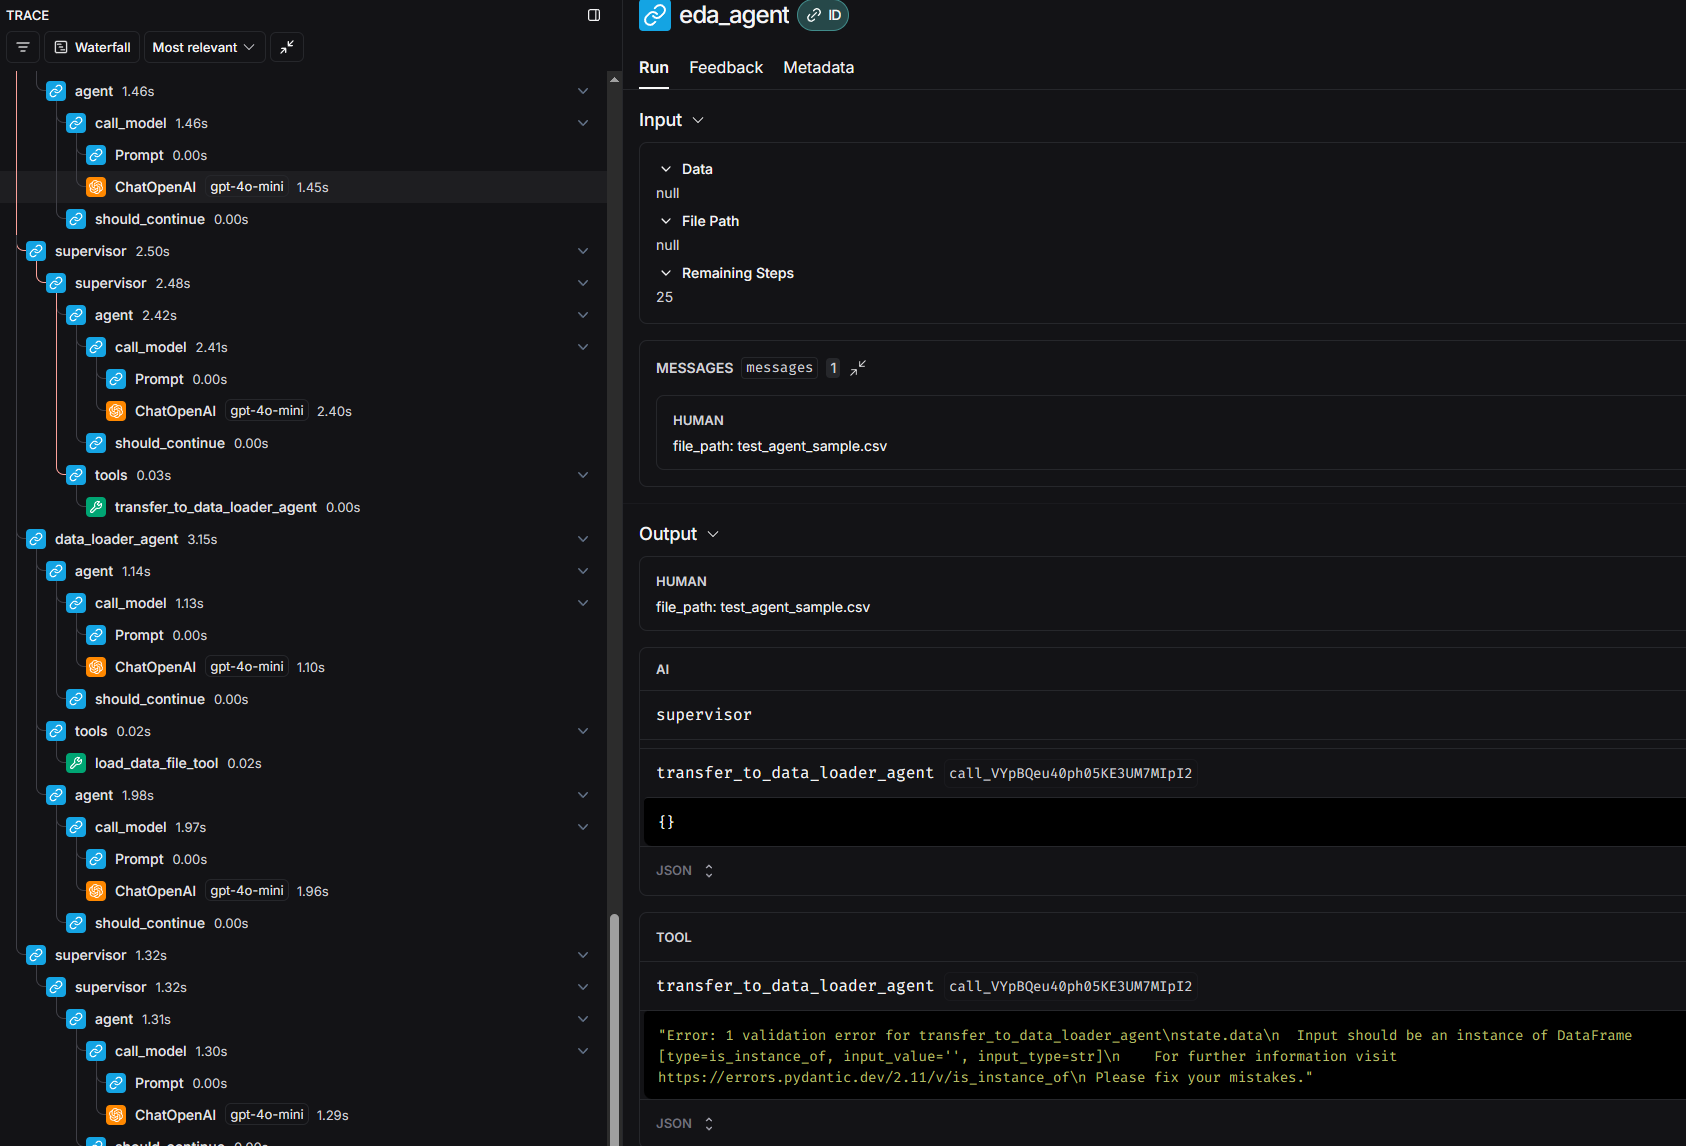The image size is (1686, 1146).
Task: Select ChatOpenAI 1.29s OpenAI icon
Action: pos(116,1115)
